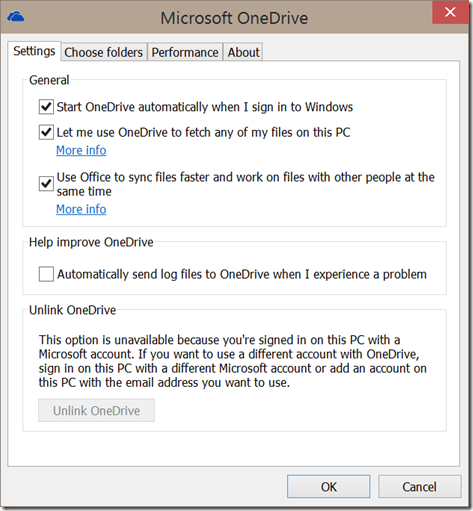
Task: Enable automatically send log files checkbox
Action: click(x=46, y=274)
